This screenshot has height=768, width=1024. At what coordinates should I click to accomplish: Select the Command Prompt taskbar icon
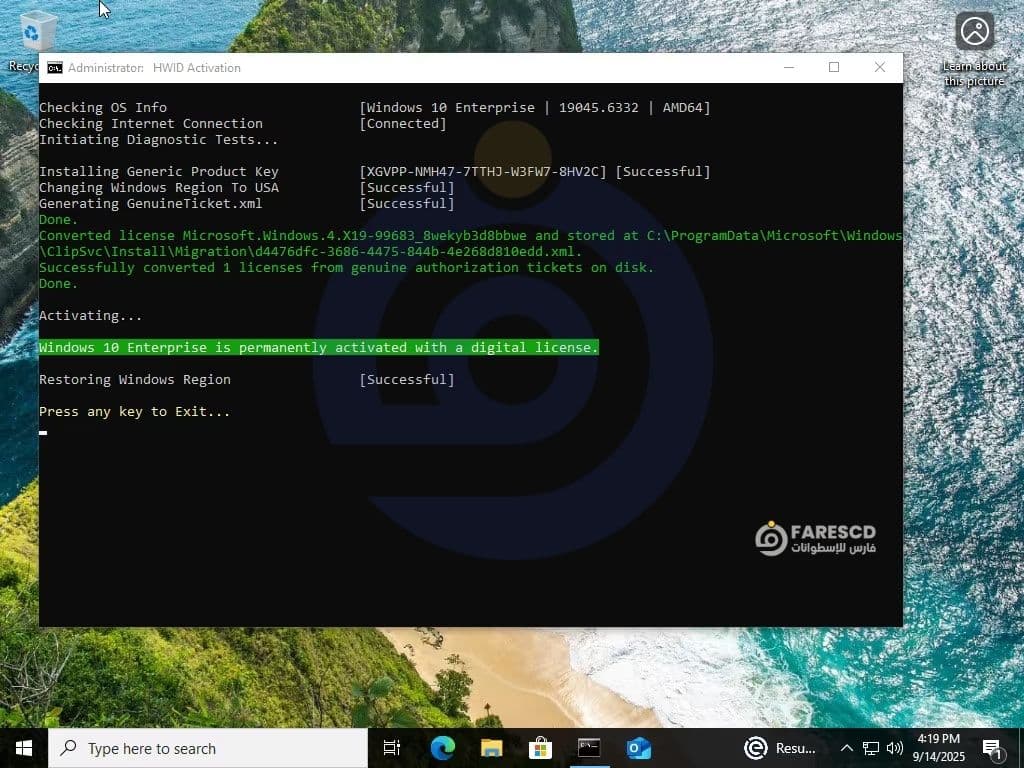pyautogui.click(x=589, y=748)
